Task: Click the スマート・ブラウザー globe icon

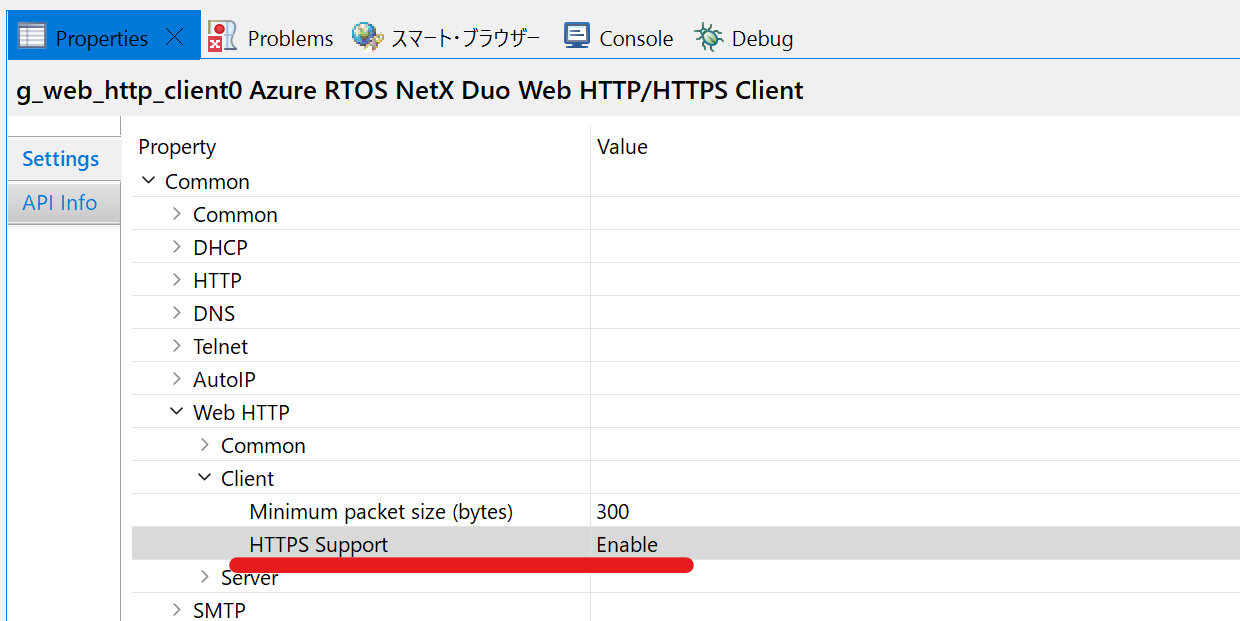Action: pos(367,37)
